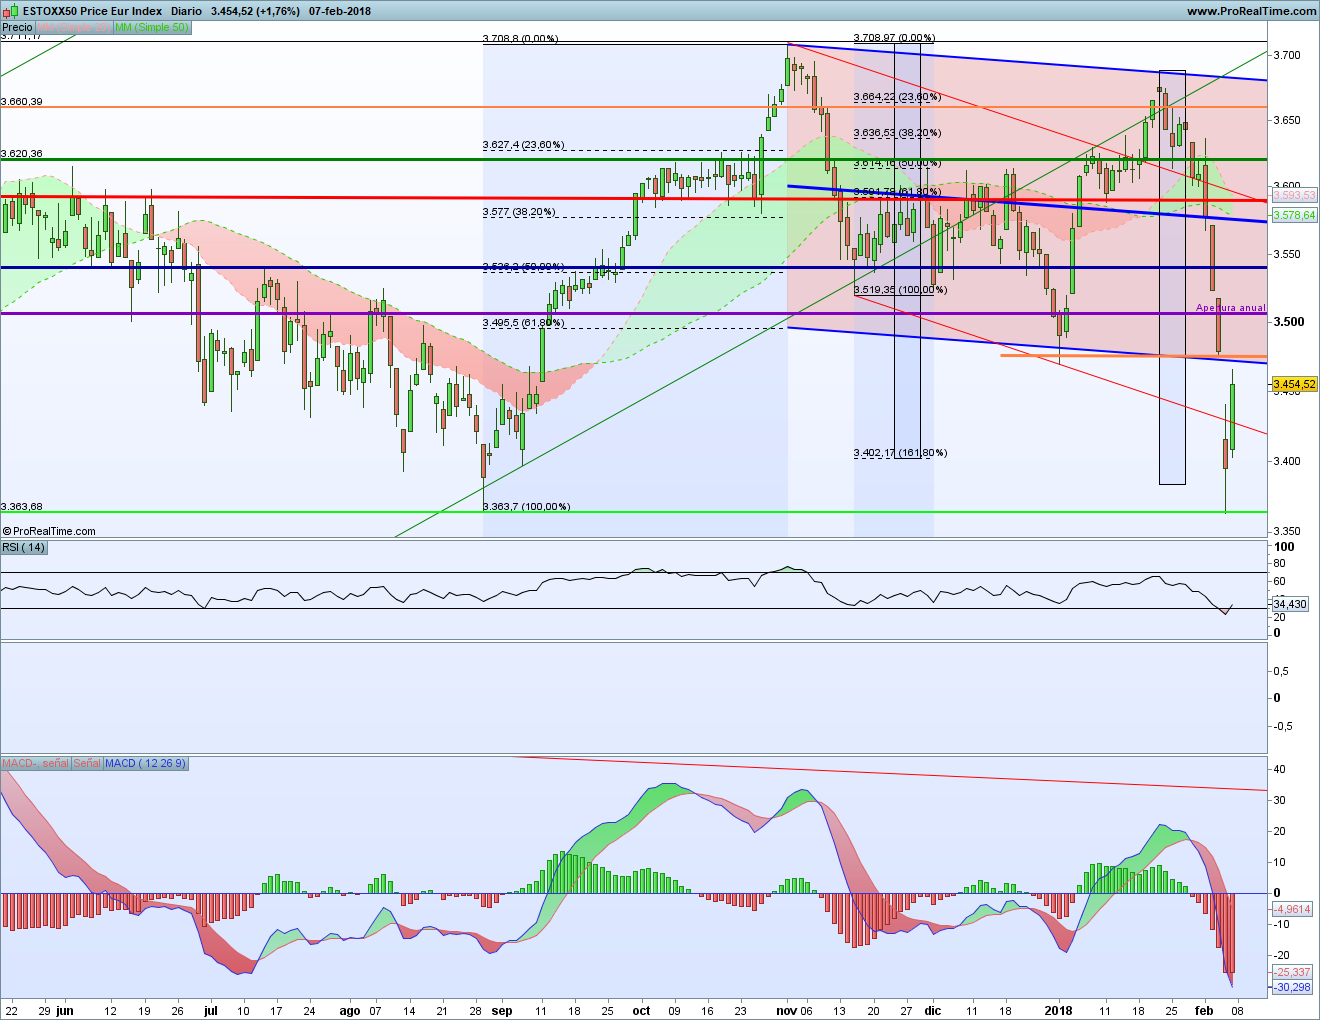Image resolution: width=1320 pixels, height=1020 pixels.
Task: Click the candlestick icon beside ESTOXX50 title
Action: [x=11, y=11]
